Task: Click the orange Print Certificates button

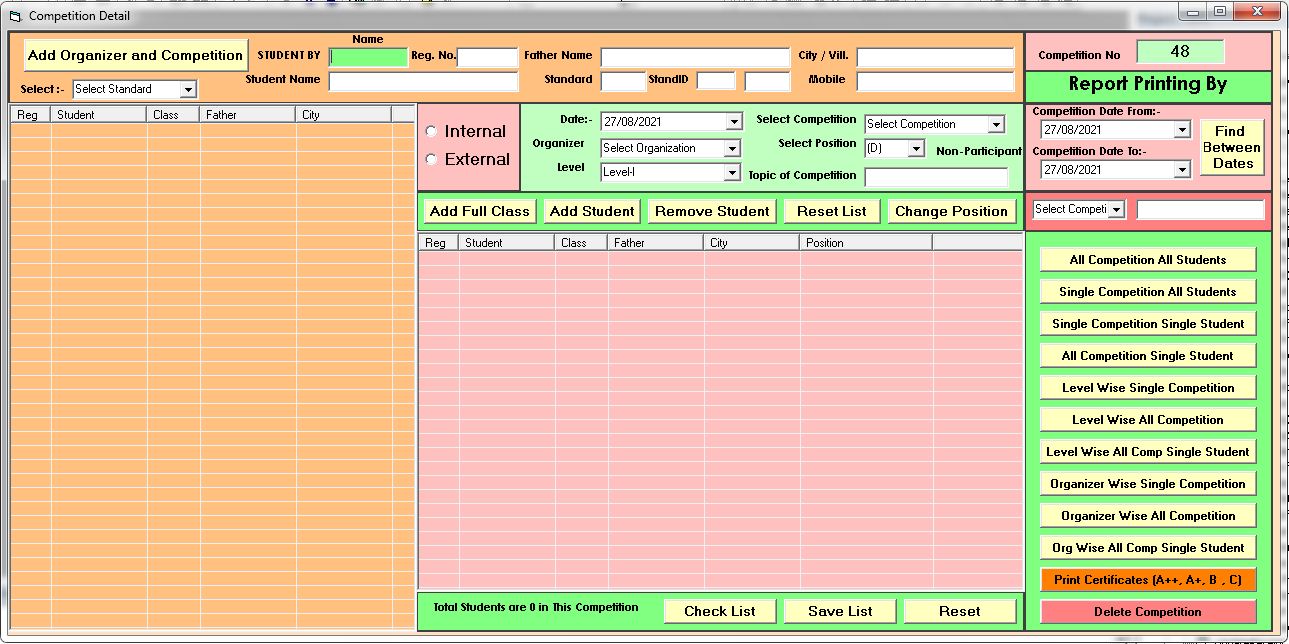Action: 1147,580
